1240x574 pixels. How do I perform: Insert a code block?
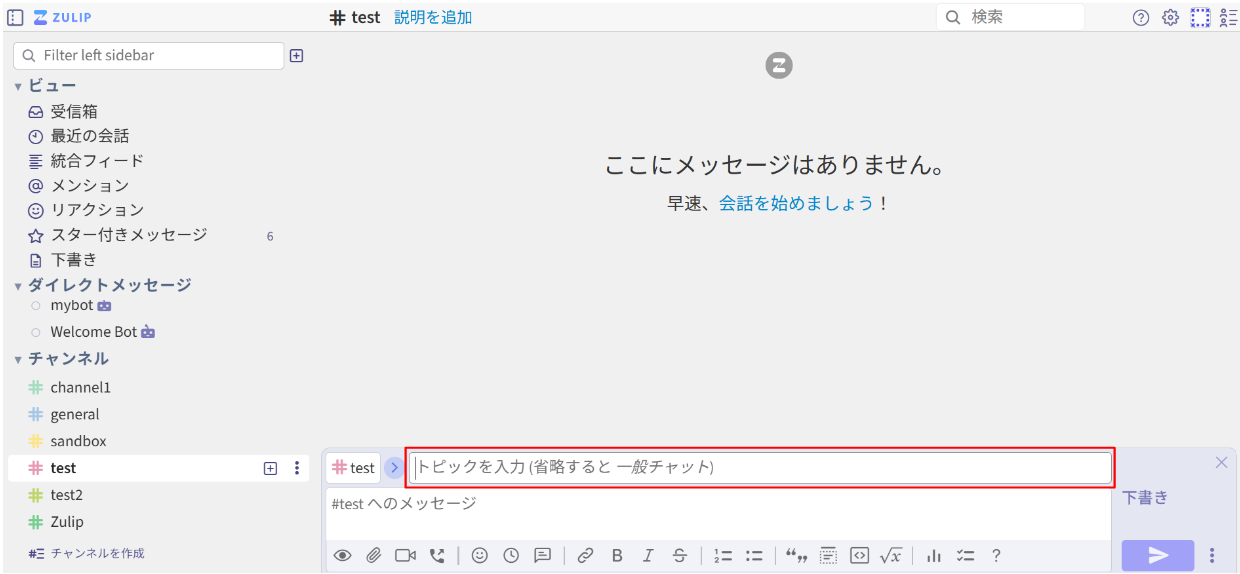coord(859,556)
